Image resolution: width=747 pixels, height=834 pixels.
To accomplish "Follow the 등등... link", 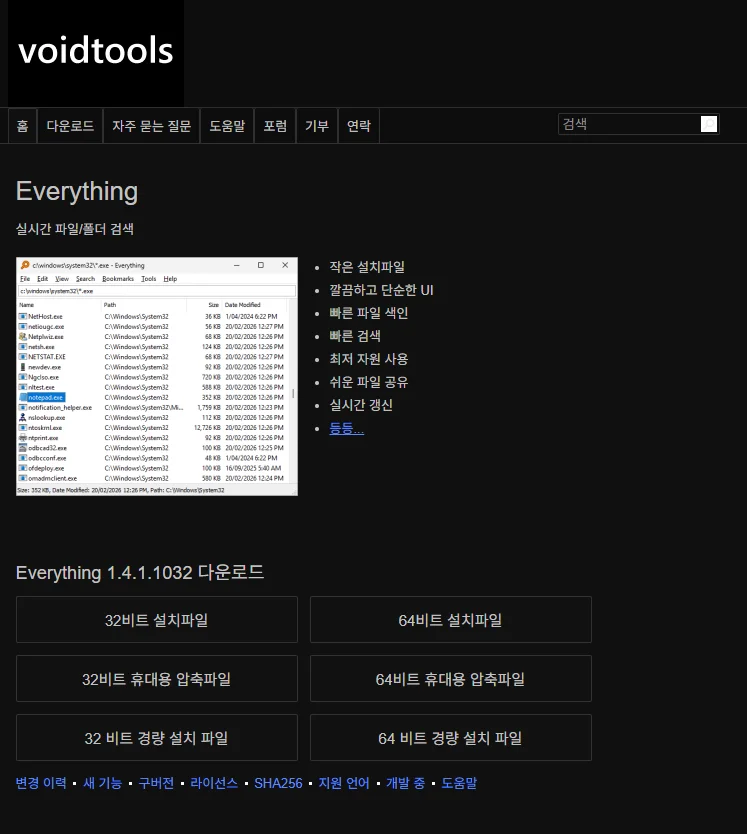I will [346, 428].
